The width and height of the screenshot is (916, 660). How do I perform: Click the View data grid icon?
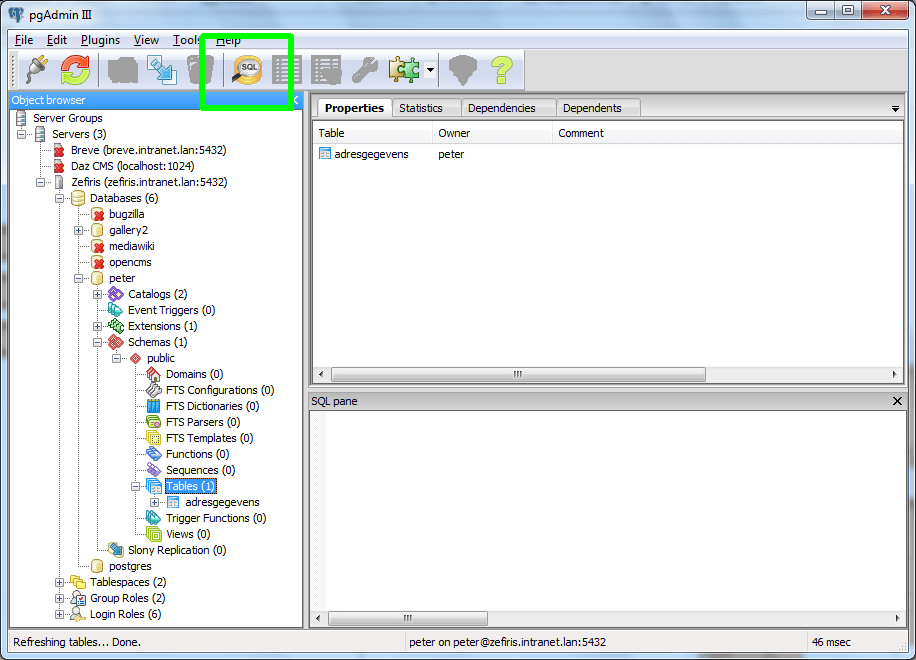(x=287, y=70)
